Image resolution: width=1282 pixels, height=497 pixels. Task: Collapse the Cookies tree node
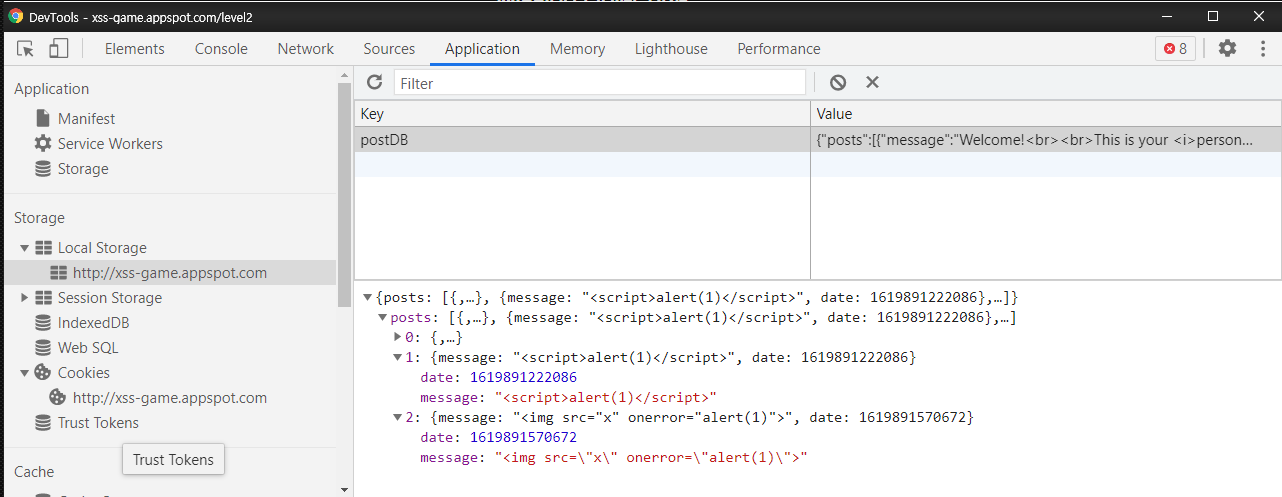(24, 372)
